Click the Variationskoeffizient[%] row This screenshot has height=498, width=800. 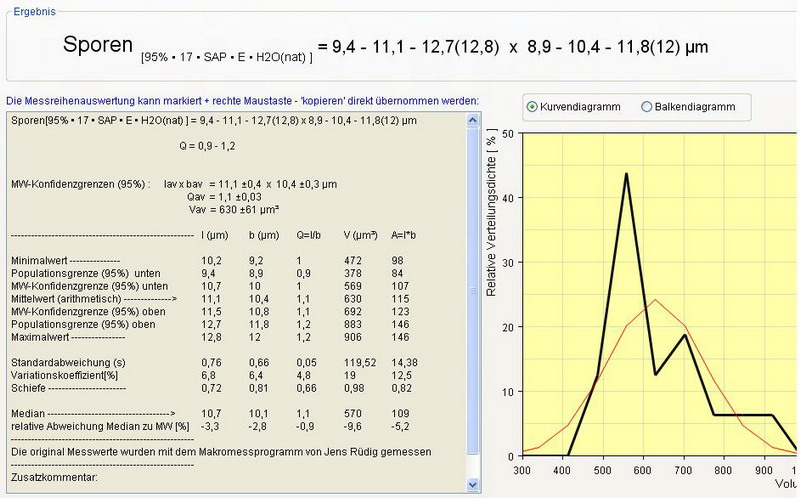pos(62,373)
